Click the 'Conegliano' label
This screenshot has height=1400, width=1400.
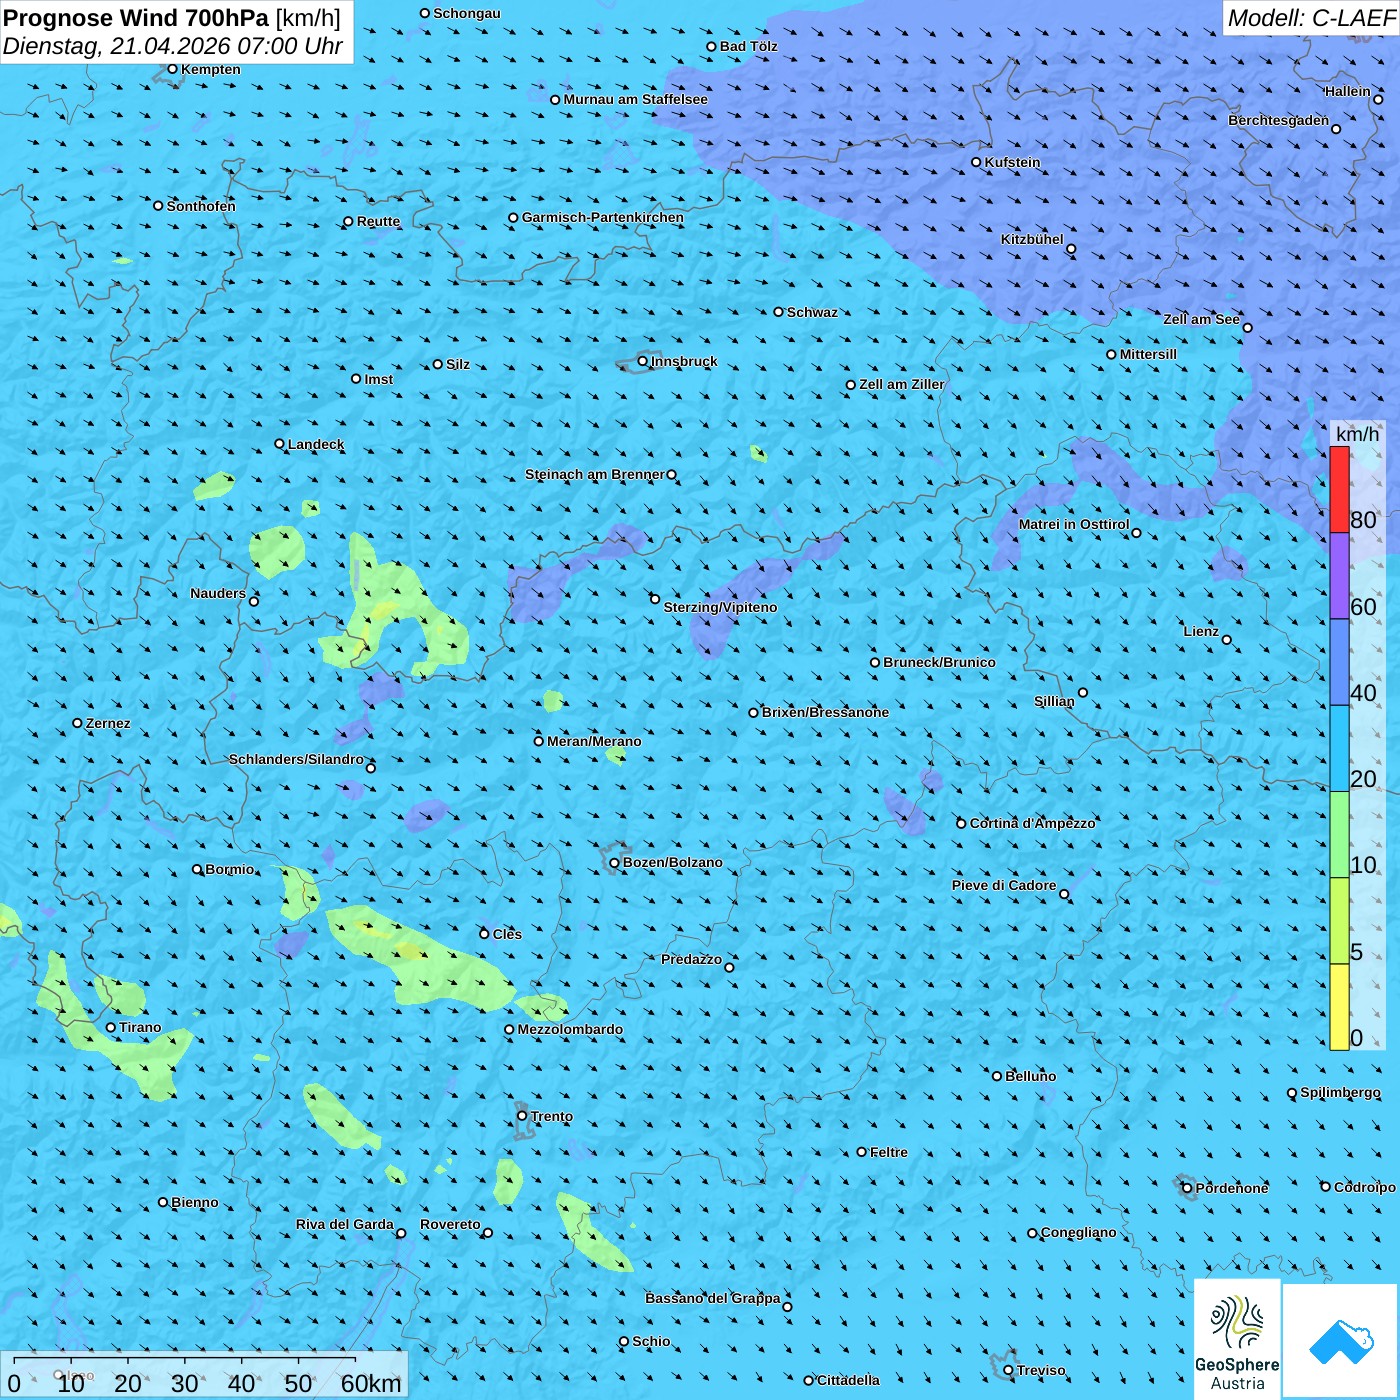point(1079,1232)
